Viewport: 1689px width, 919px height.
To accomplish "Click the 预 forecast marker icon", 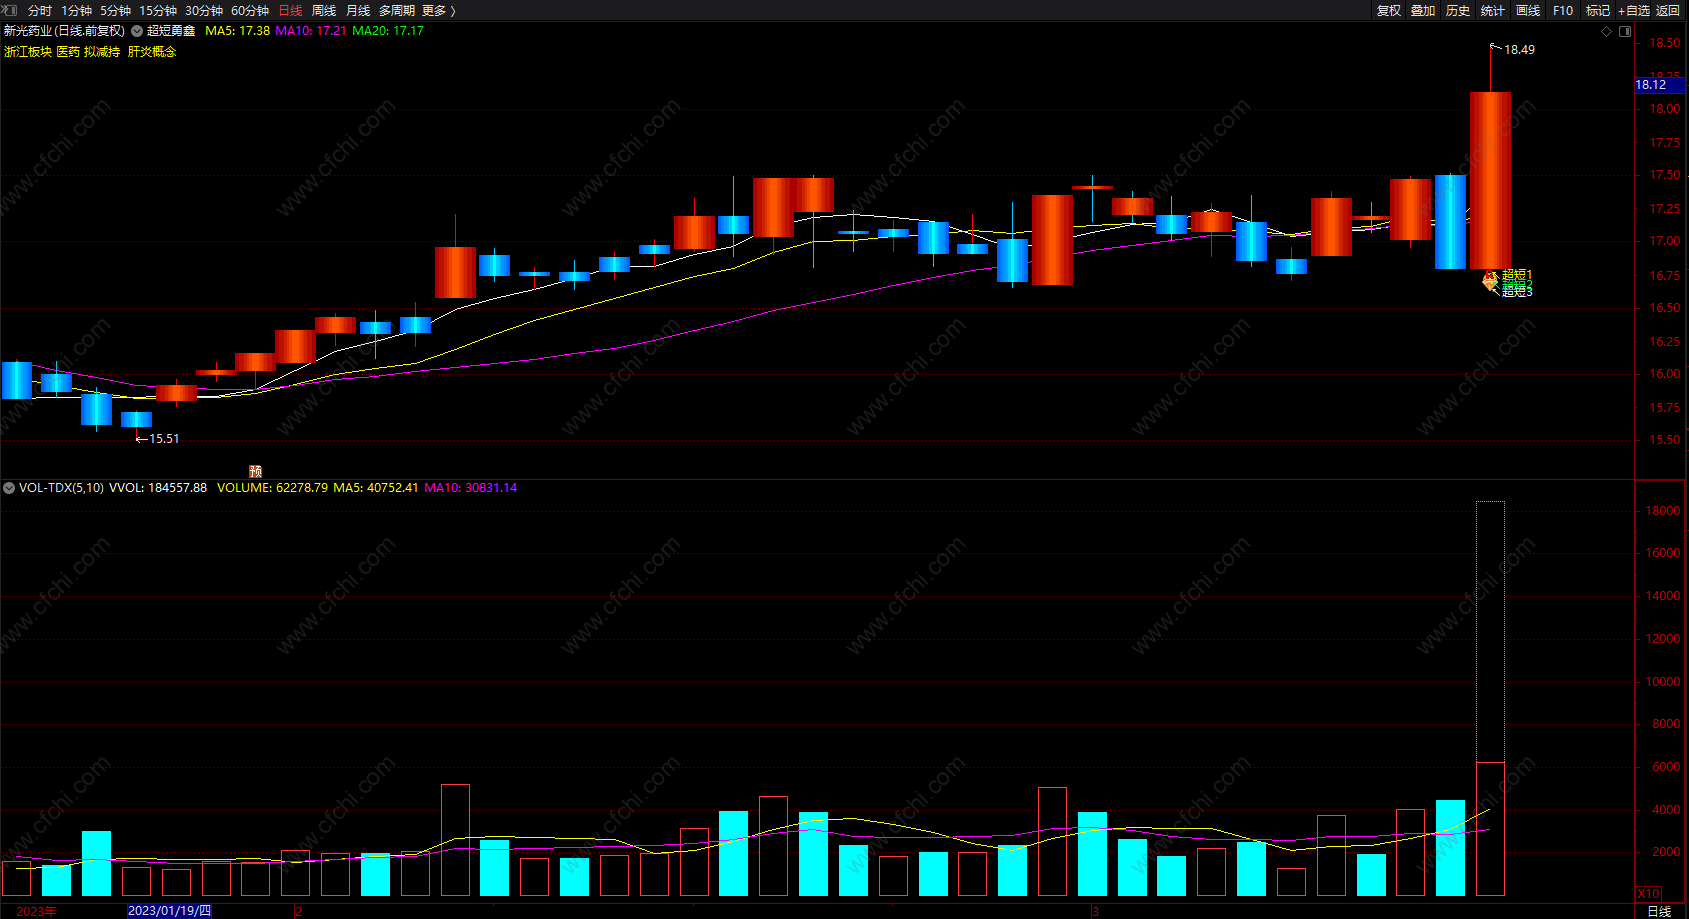I will 255,471.
